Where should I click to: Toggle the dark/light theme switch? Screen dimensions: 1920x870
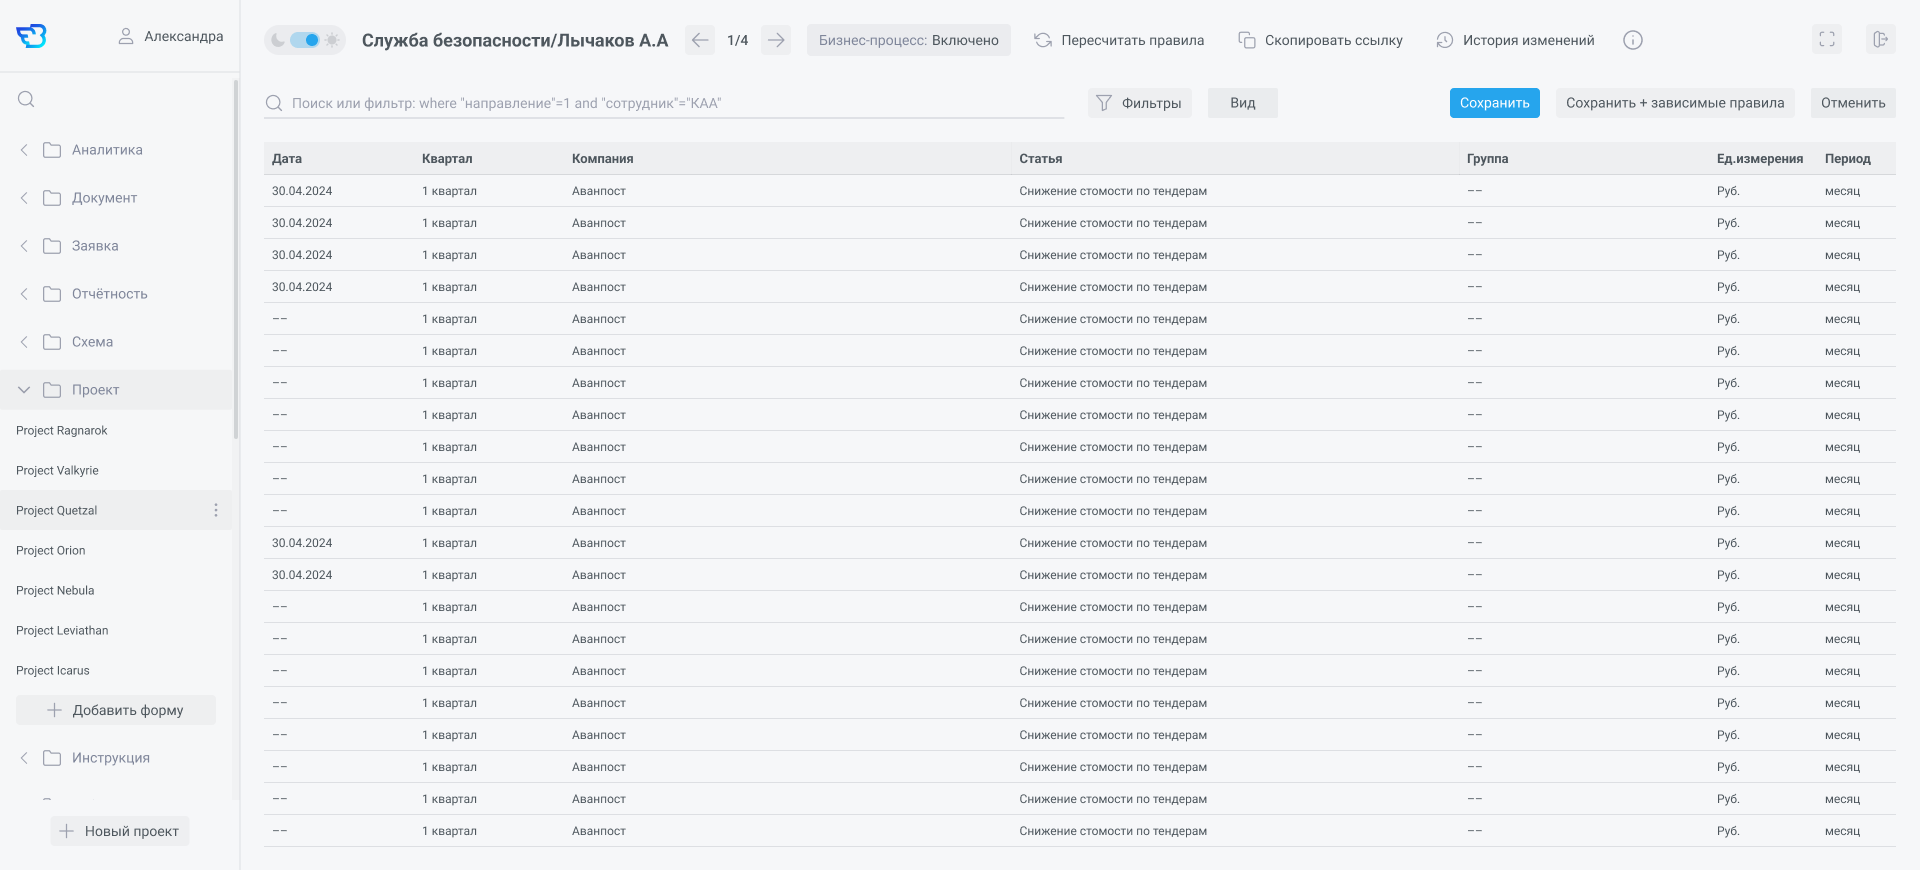(305, 40)
